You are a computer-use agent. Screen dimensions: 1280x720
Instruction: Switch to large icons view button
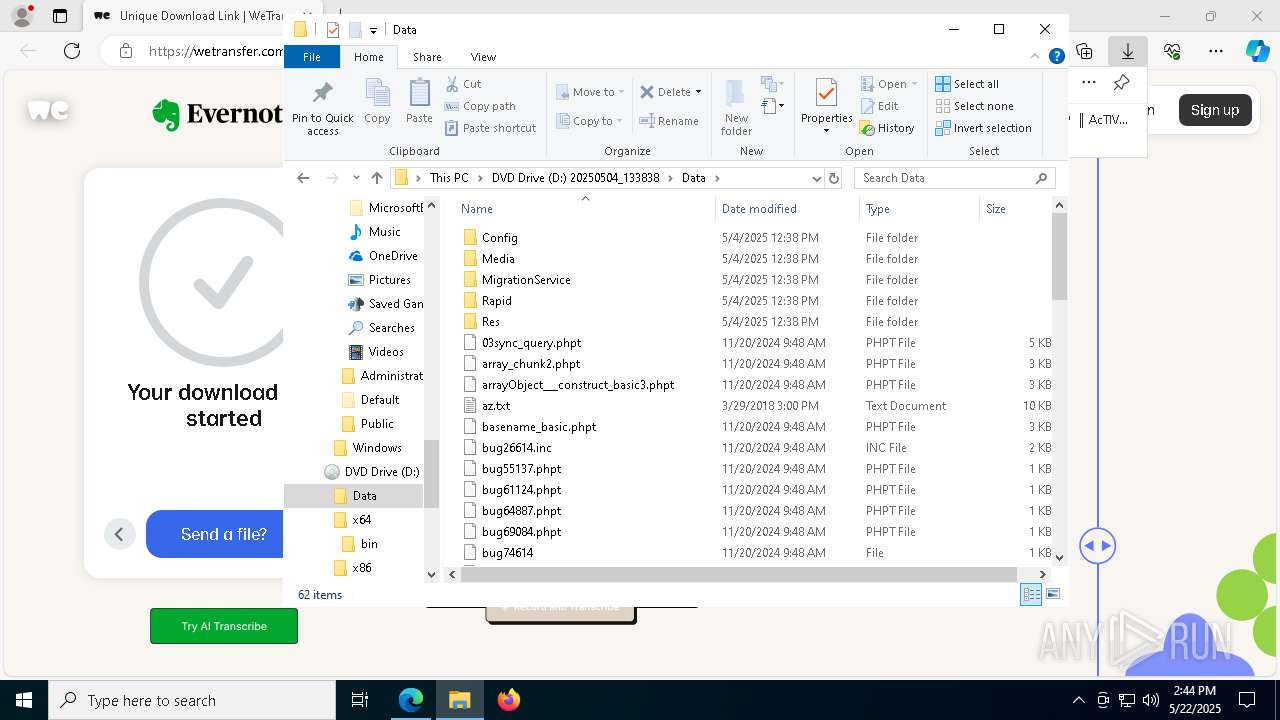coord(1053,594)
